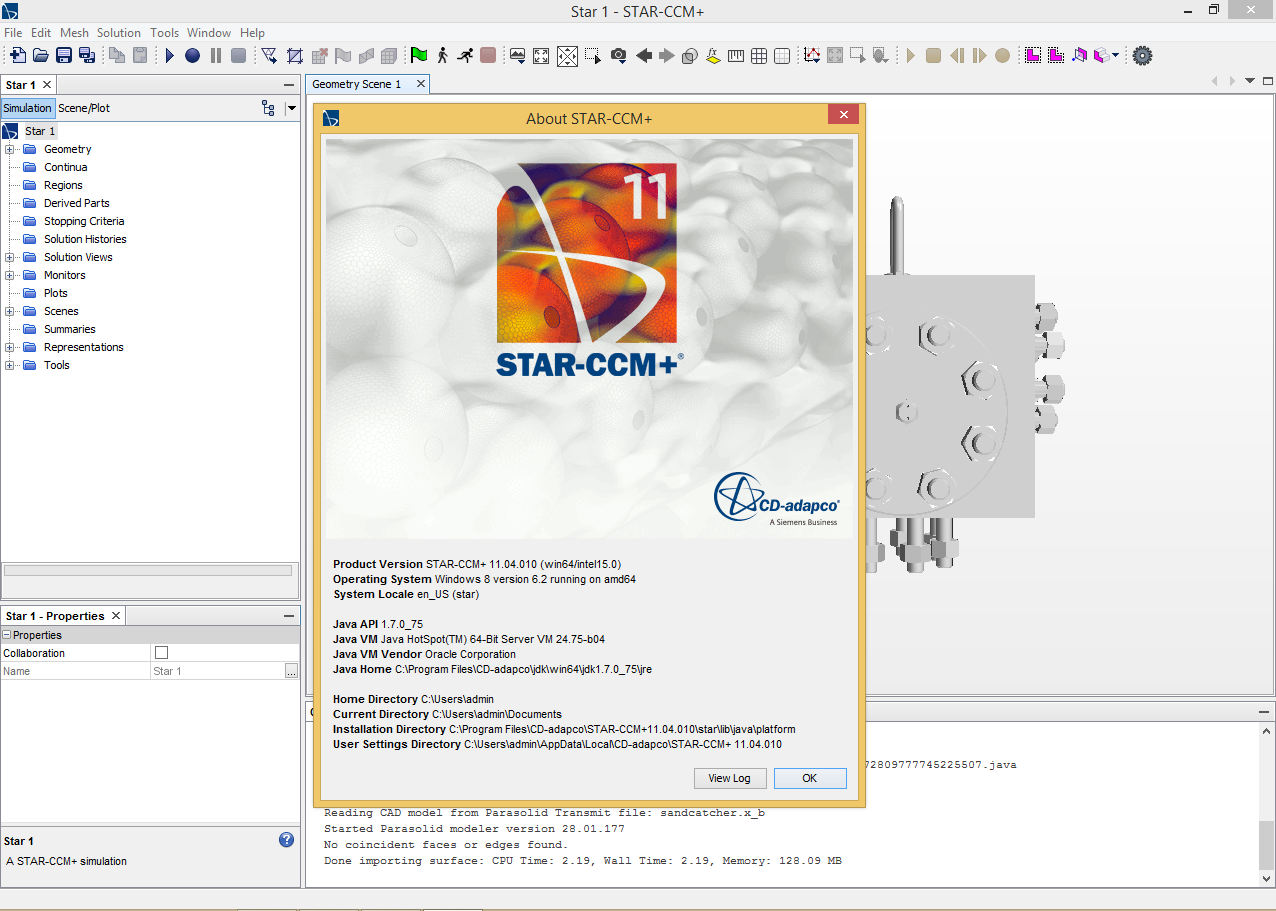The width and height of the screenshot is (1276, 911).
Task: Click the walking man Step icon
Action: (x=442, y=56)
